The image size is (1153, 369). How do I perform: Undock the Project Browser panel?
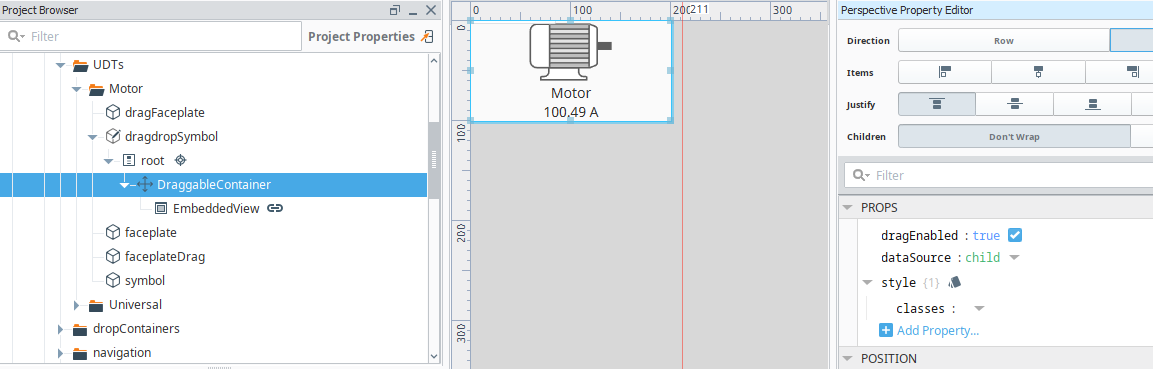pos(395,10)
